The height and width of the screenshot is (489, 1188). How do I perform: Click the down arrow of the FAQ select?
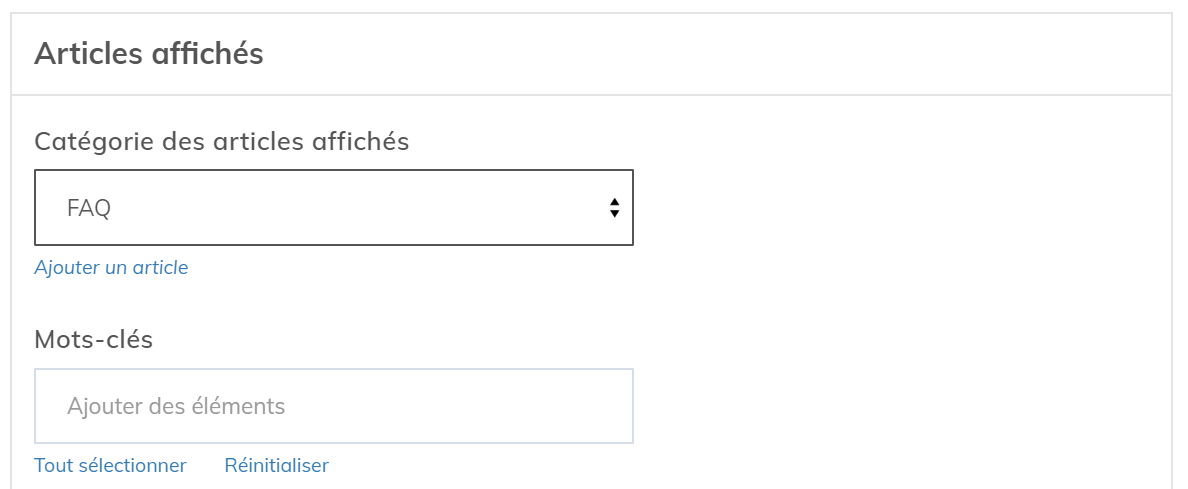click(x=614, y=214)
